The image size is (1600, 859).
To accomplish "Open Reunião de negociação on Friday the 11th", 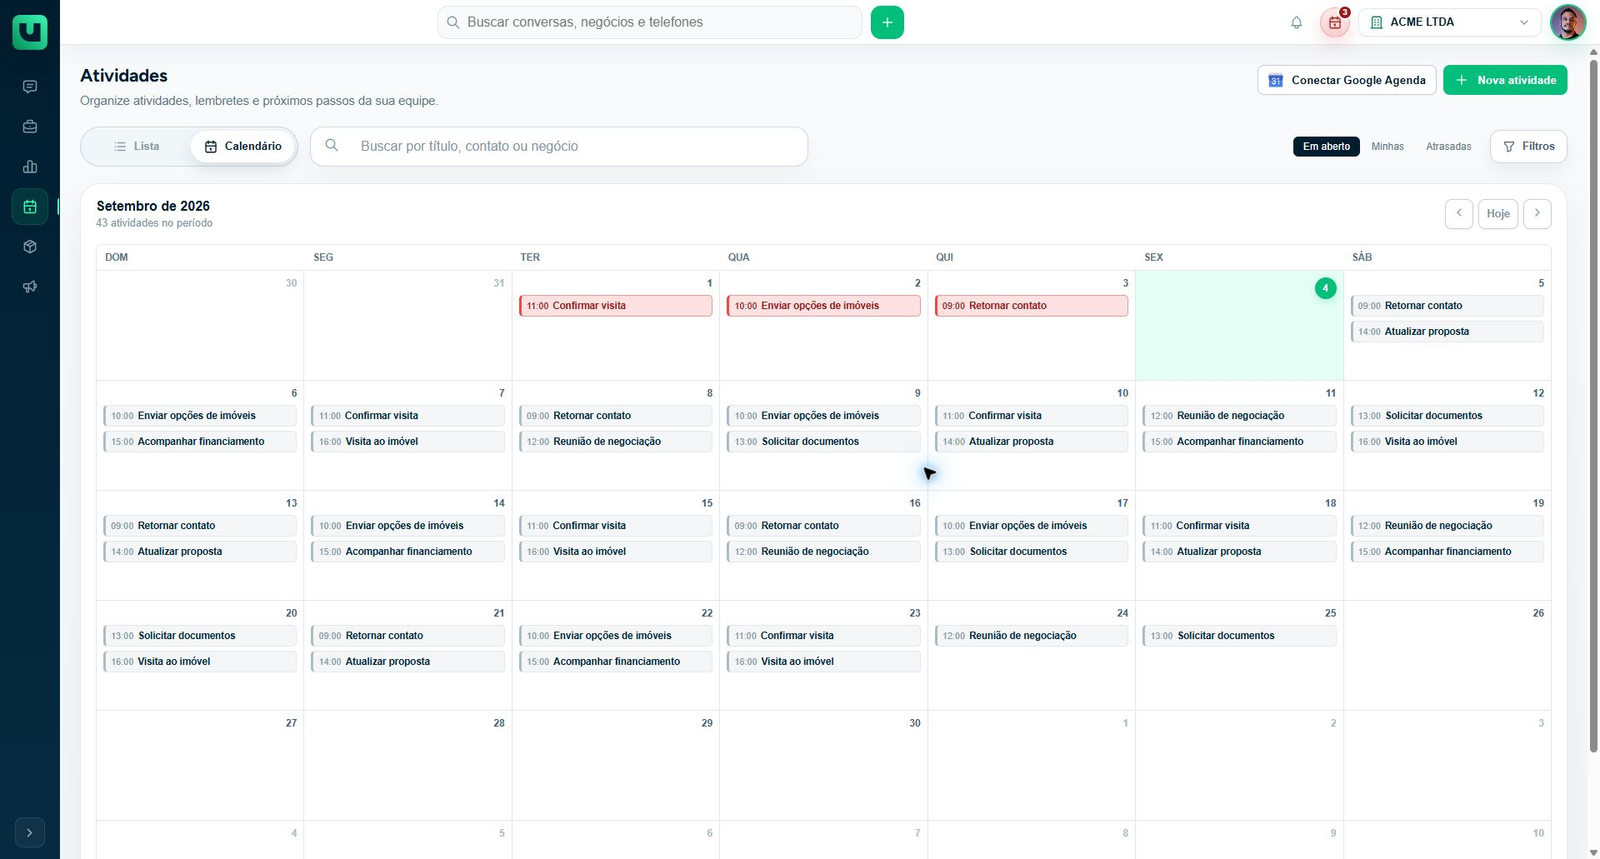I will [x=1239, y=416].
